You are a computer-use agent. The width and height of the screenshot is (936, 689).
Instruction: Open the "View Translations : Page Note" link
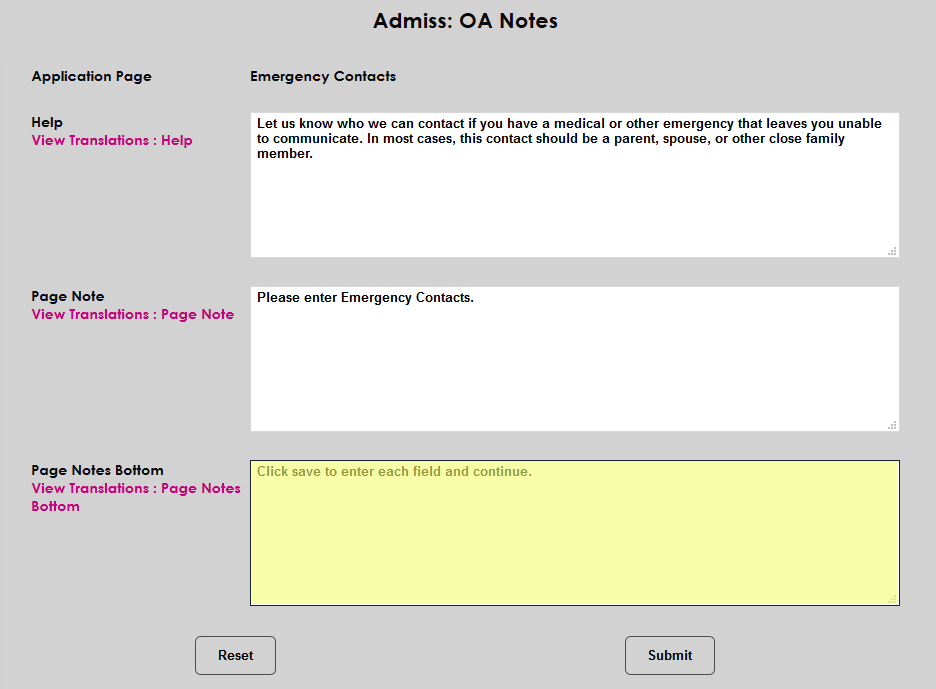pos(132,314)
